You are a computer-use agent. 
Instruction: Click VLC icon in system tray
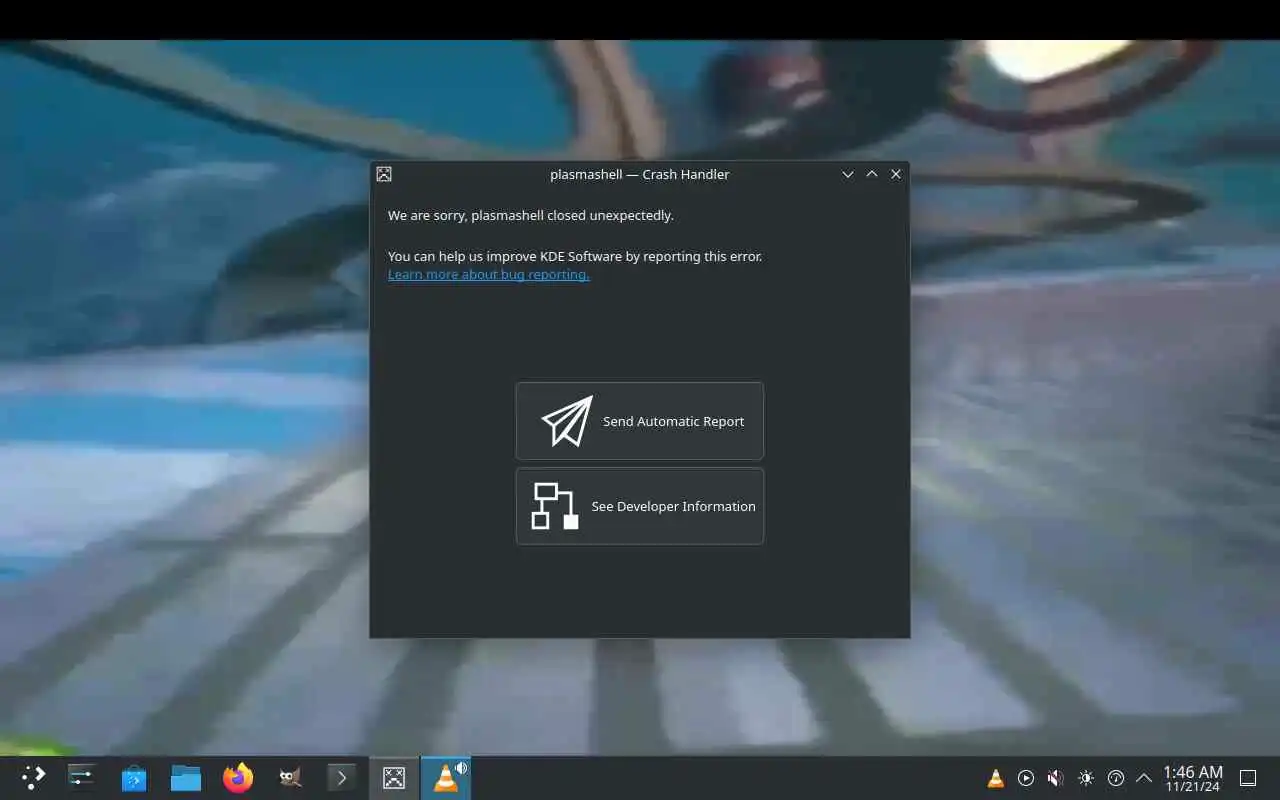pos(996,778)
